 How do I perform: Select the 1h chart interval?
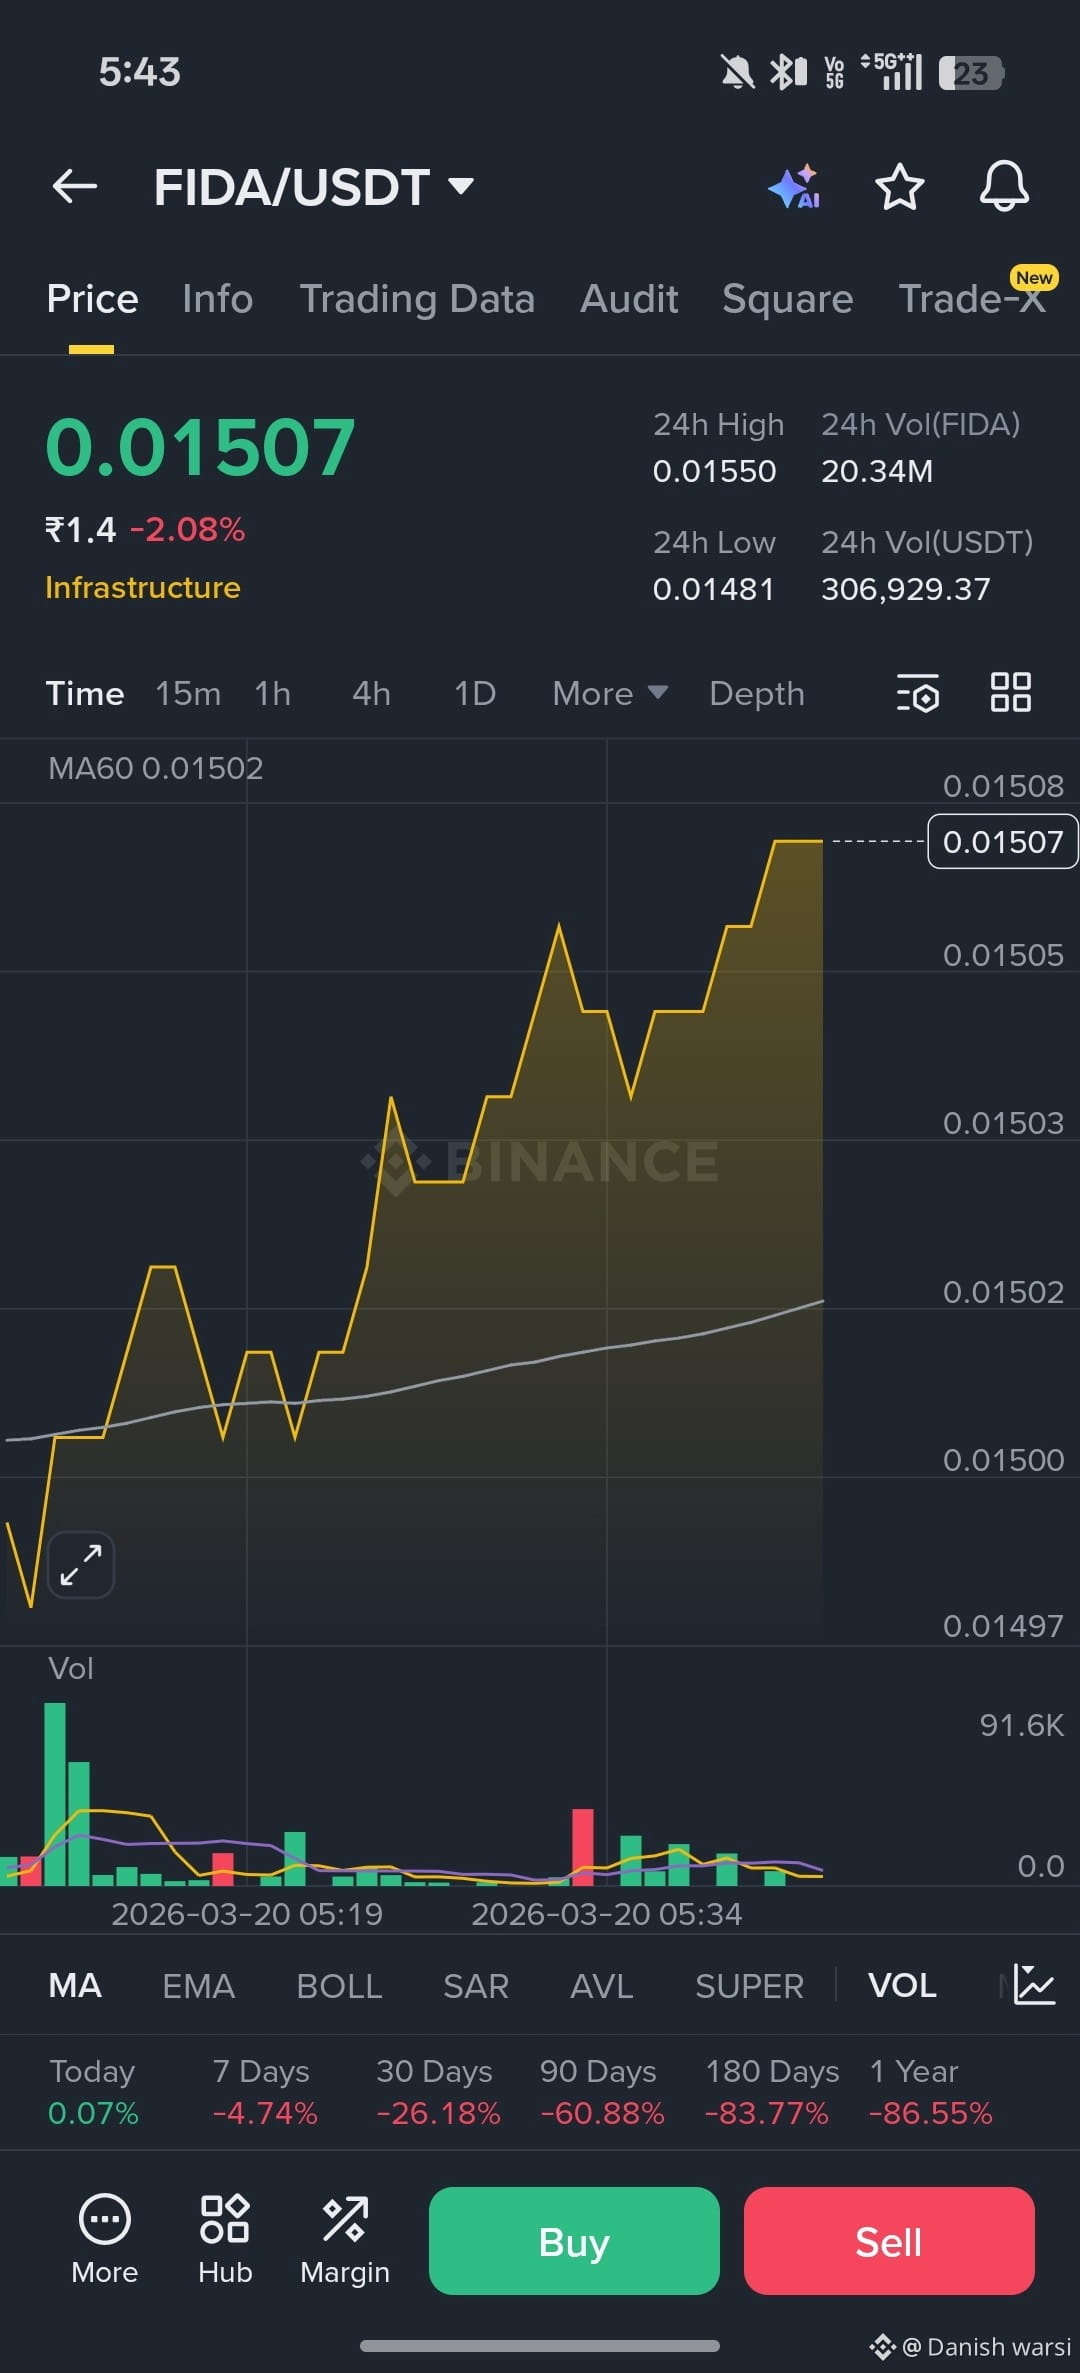tap(272, 693)
